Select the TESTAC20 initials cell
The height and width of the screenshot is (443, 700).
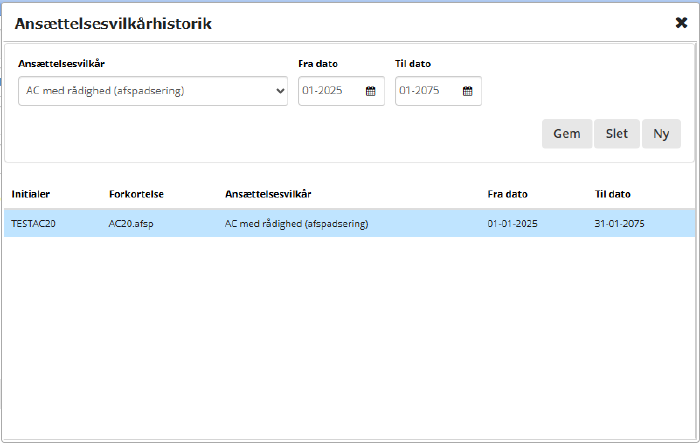click(34, 223)
